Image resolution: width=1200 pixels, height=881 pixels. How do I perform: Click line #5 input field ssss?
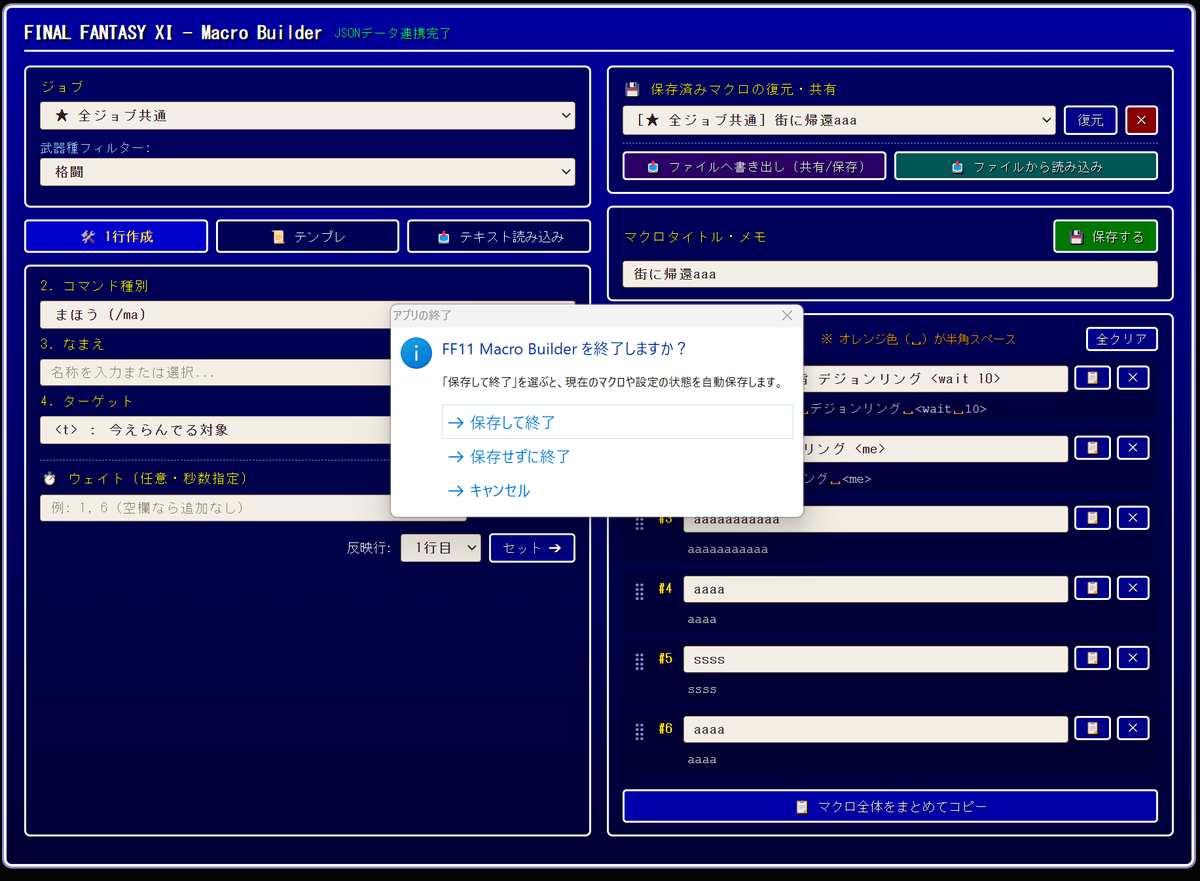point(876,659)
